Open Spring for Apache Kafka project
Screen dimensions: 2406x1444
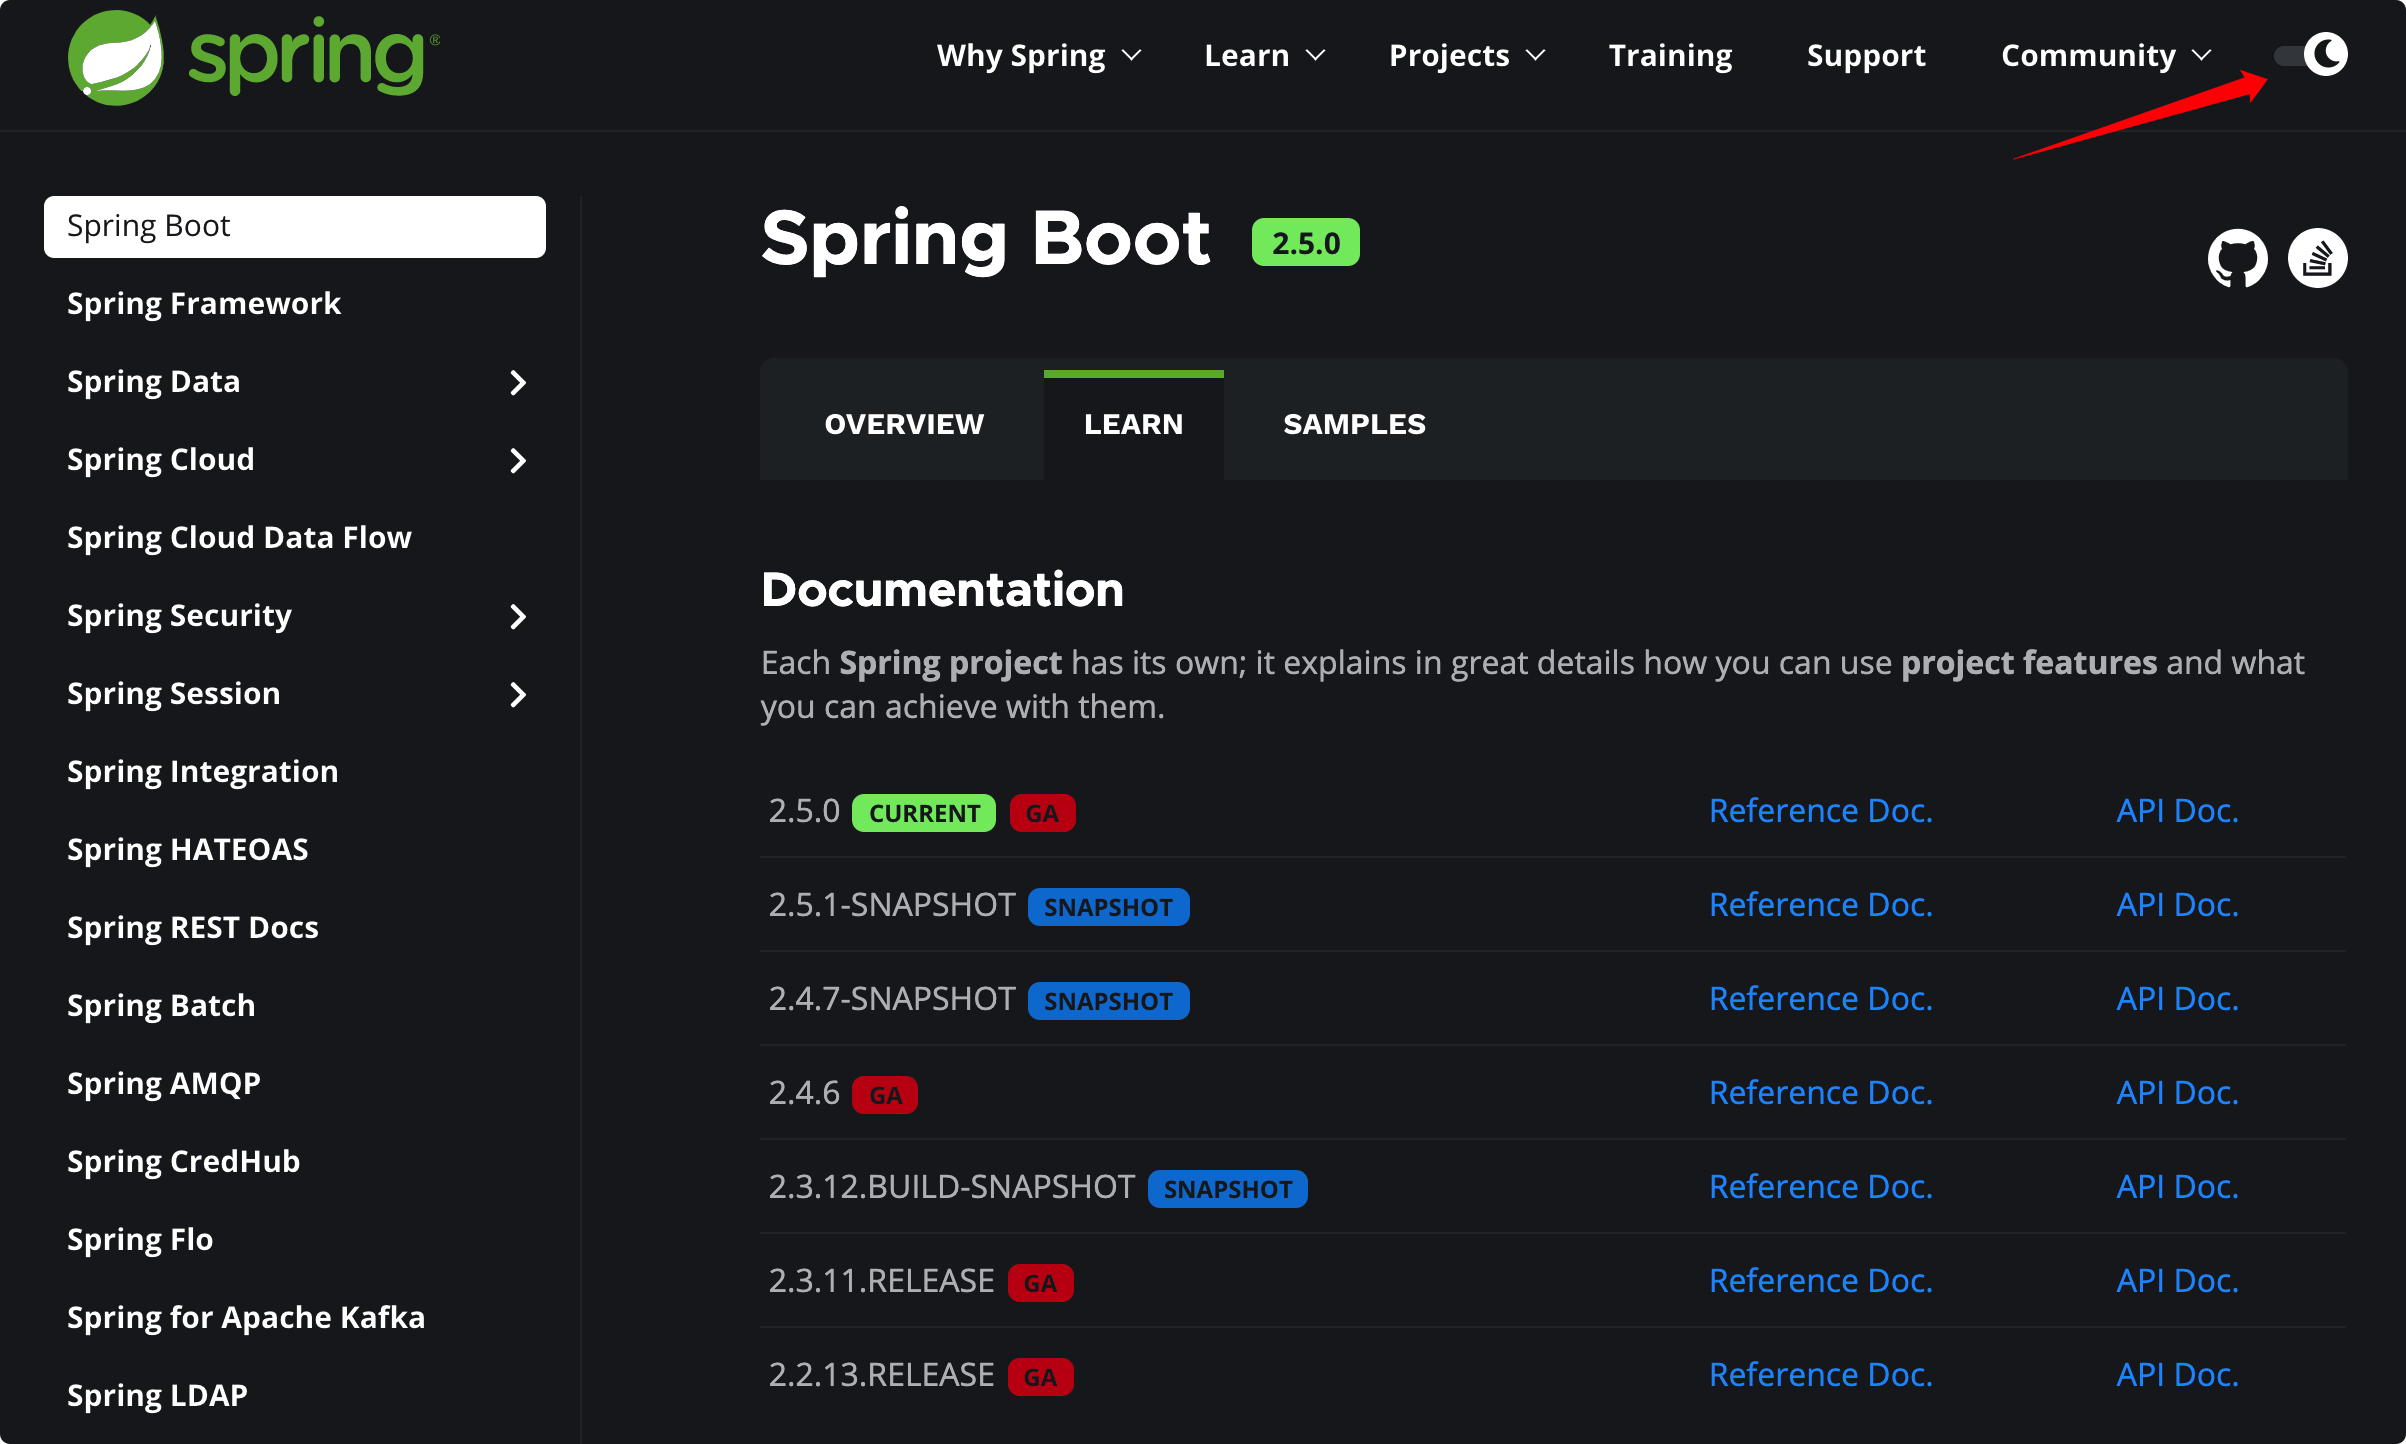pos(246,1317)
